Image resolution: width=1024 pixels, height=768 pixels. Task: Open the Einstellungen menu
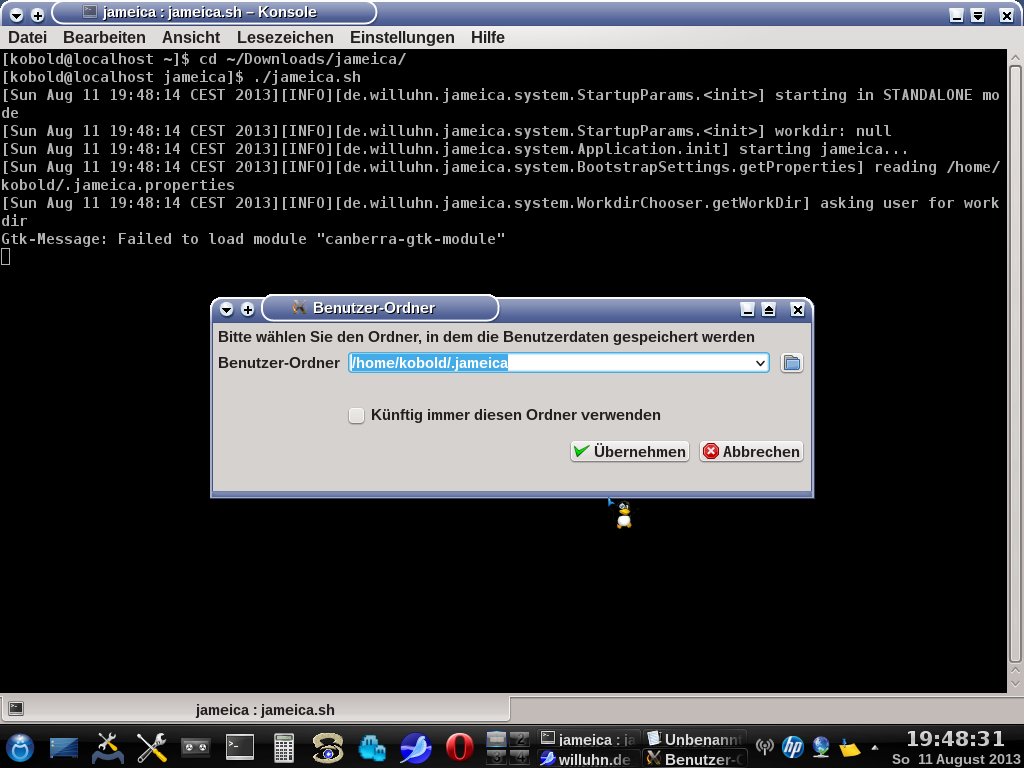(402, 37)
